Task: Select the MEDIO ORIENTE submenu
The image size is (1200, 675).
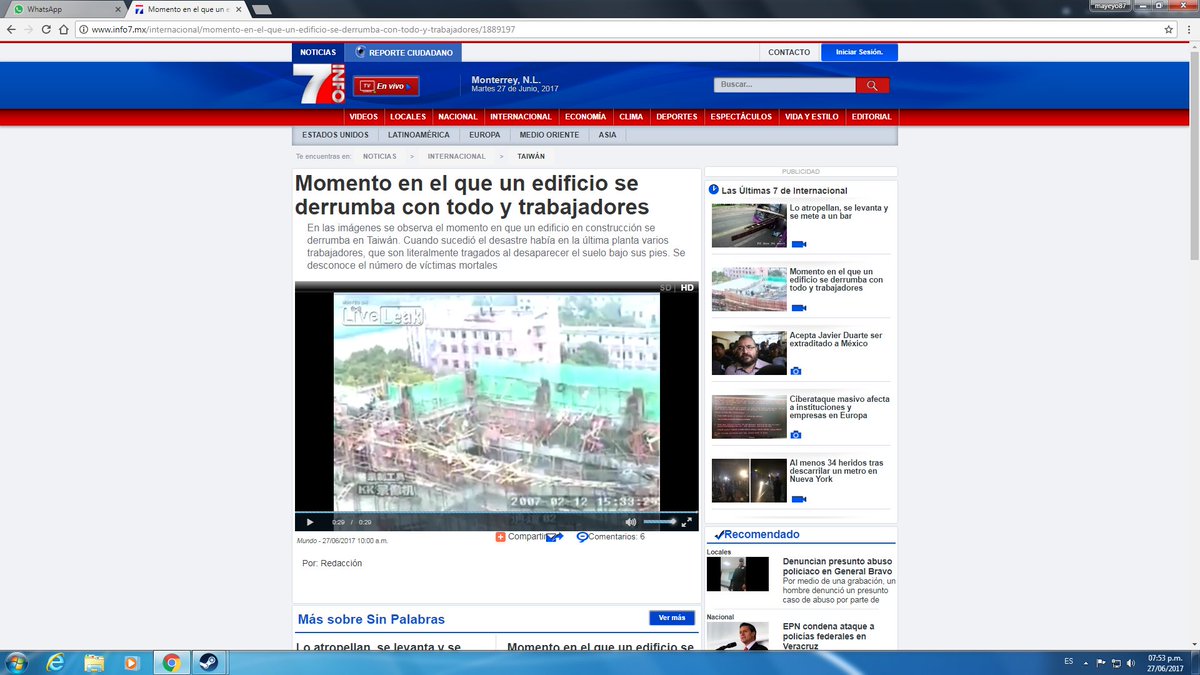Action: 548,135
